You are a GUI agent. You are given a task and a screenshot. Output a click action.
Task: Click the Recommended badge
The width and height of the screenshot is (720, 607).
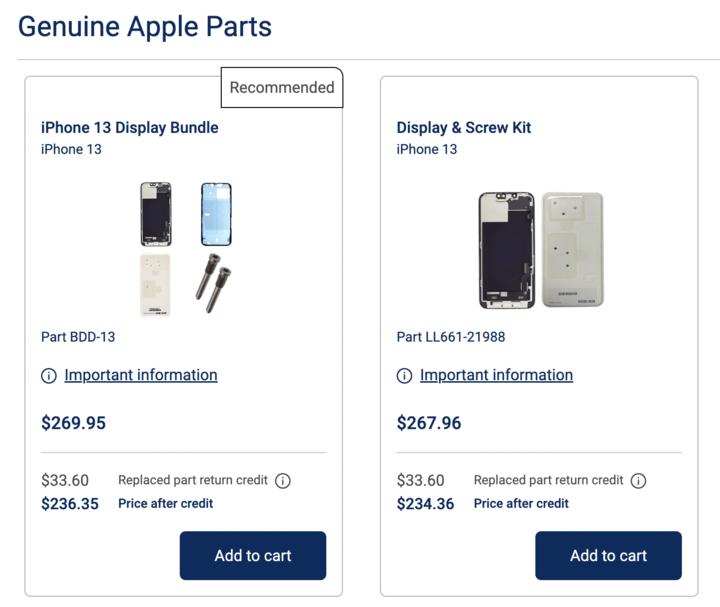pos(282,87)
